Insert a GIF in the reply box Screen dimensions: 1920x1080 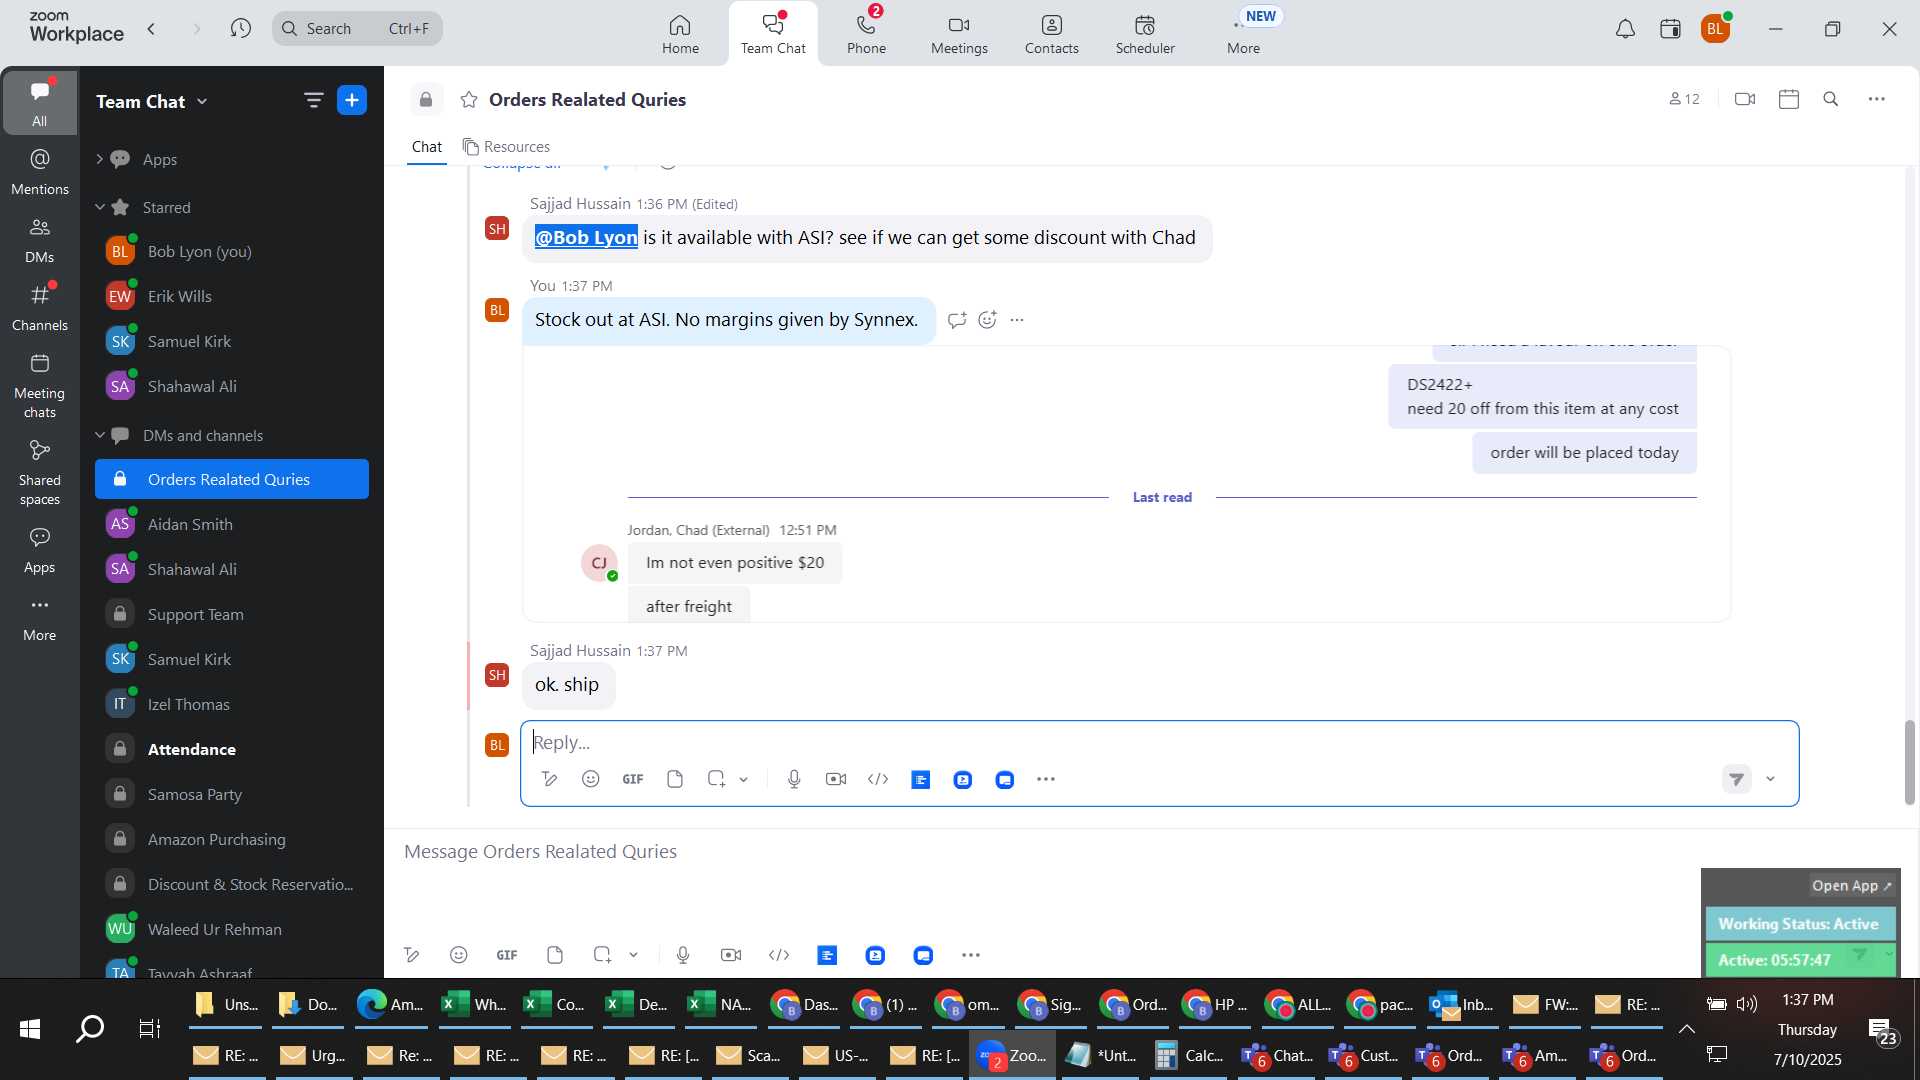(633, 779)
